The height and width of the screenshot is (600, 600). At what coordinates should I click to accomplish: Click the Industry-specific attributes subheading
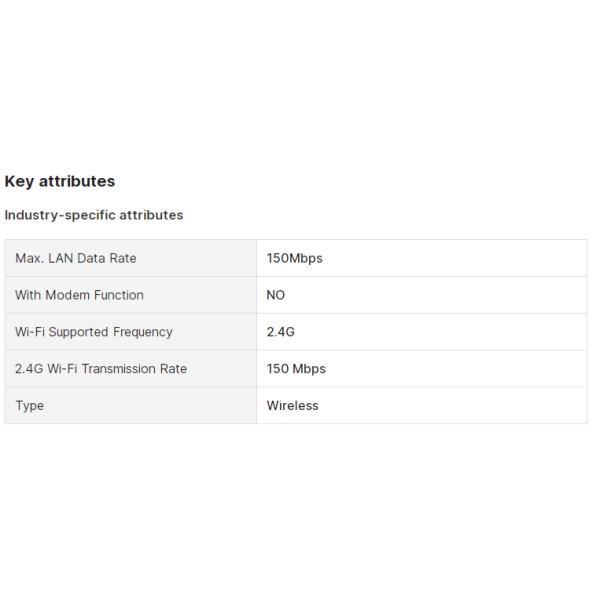[94, 215]
